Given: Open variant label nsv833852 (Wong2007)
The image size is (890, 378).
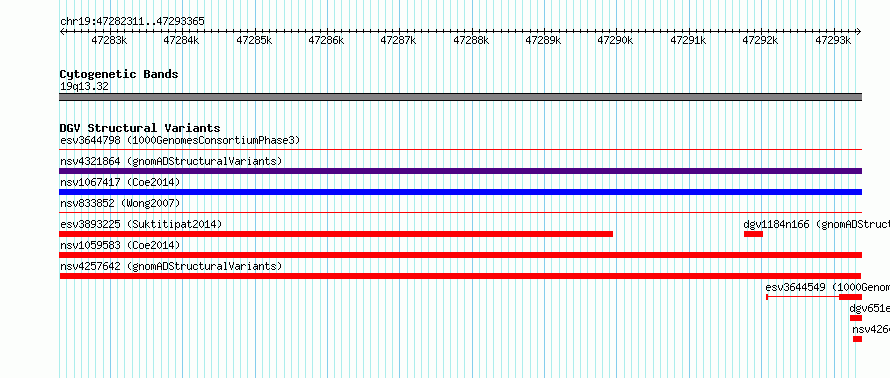Looking at the screenshot, I should click(x=120, y=203).
